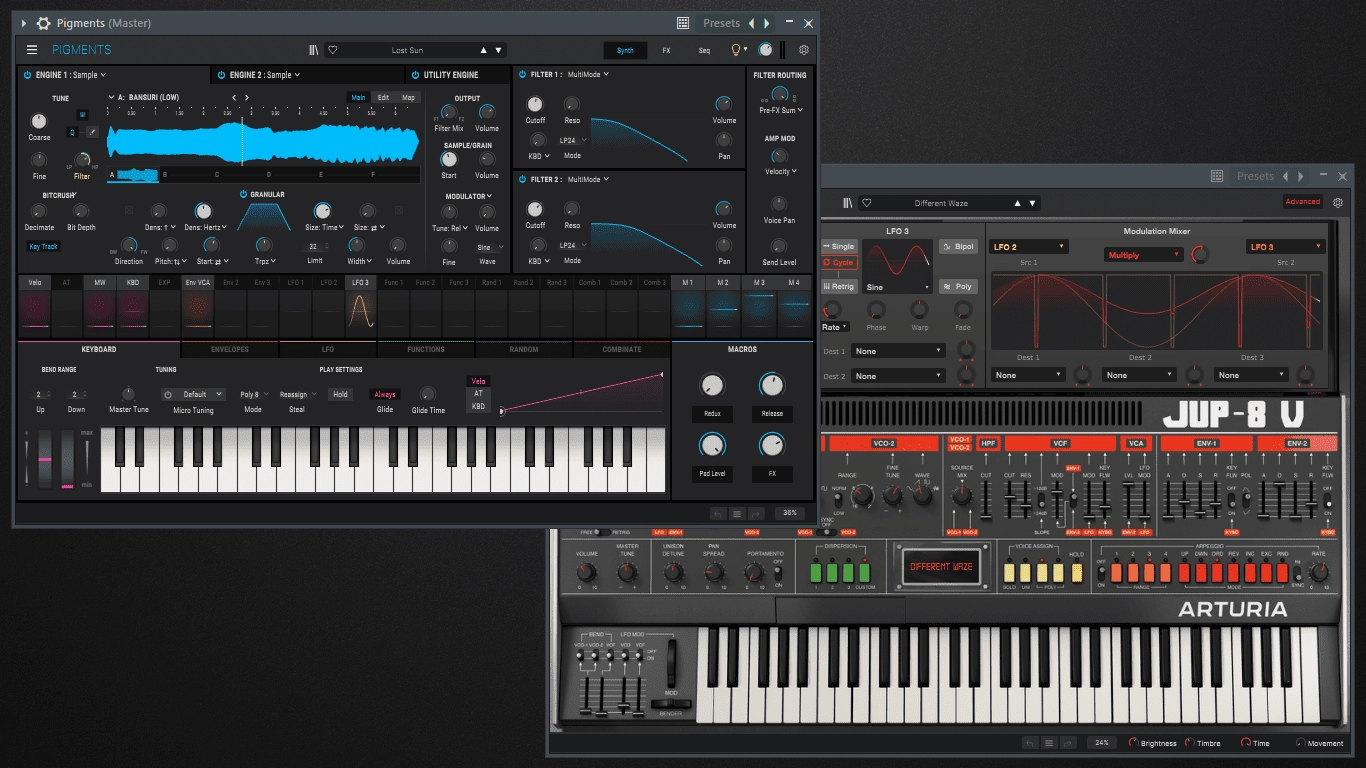Open Pre-FX Sum filter routing dropdown
This screenshot has width=1366, height=768.
pyautogui.click(x=780, y=110)
